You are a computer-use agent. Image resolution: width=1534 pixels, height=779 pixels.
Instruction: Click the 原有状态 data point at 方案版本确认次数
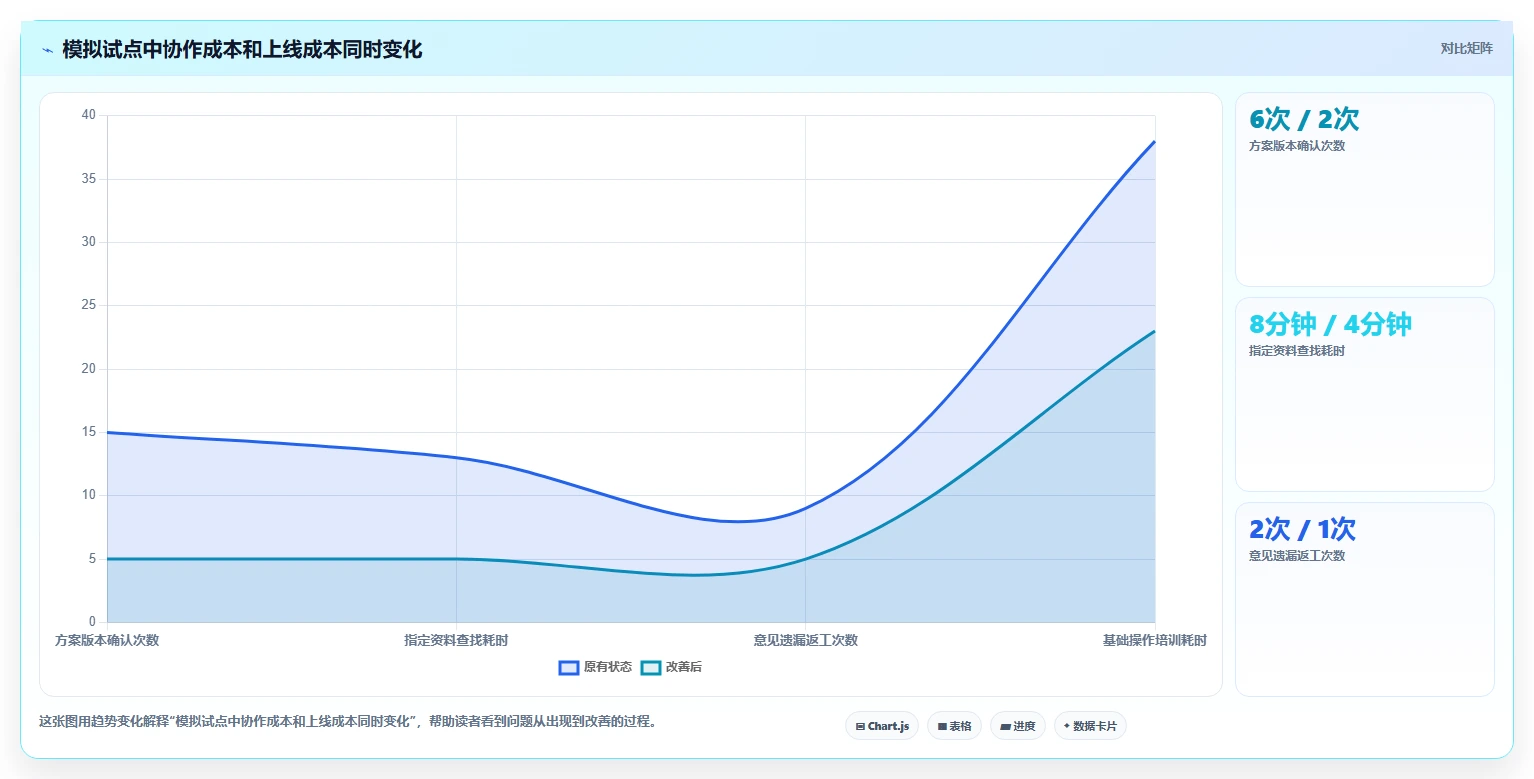107,432
